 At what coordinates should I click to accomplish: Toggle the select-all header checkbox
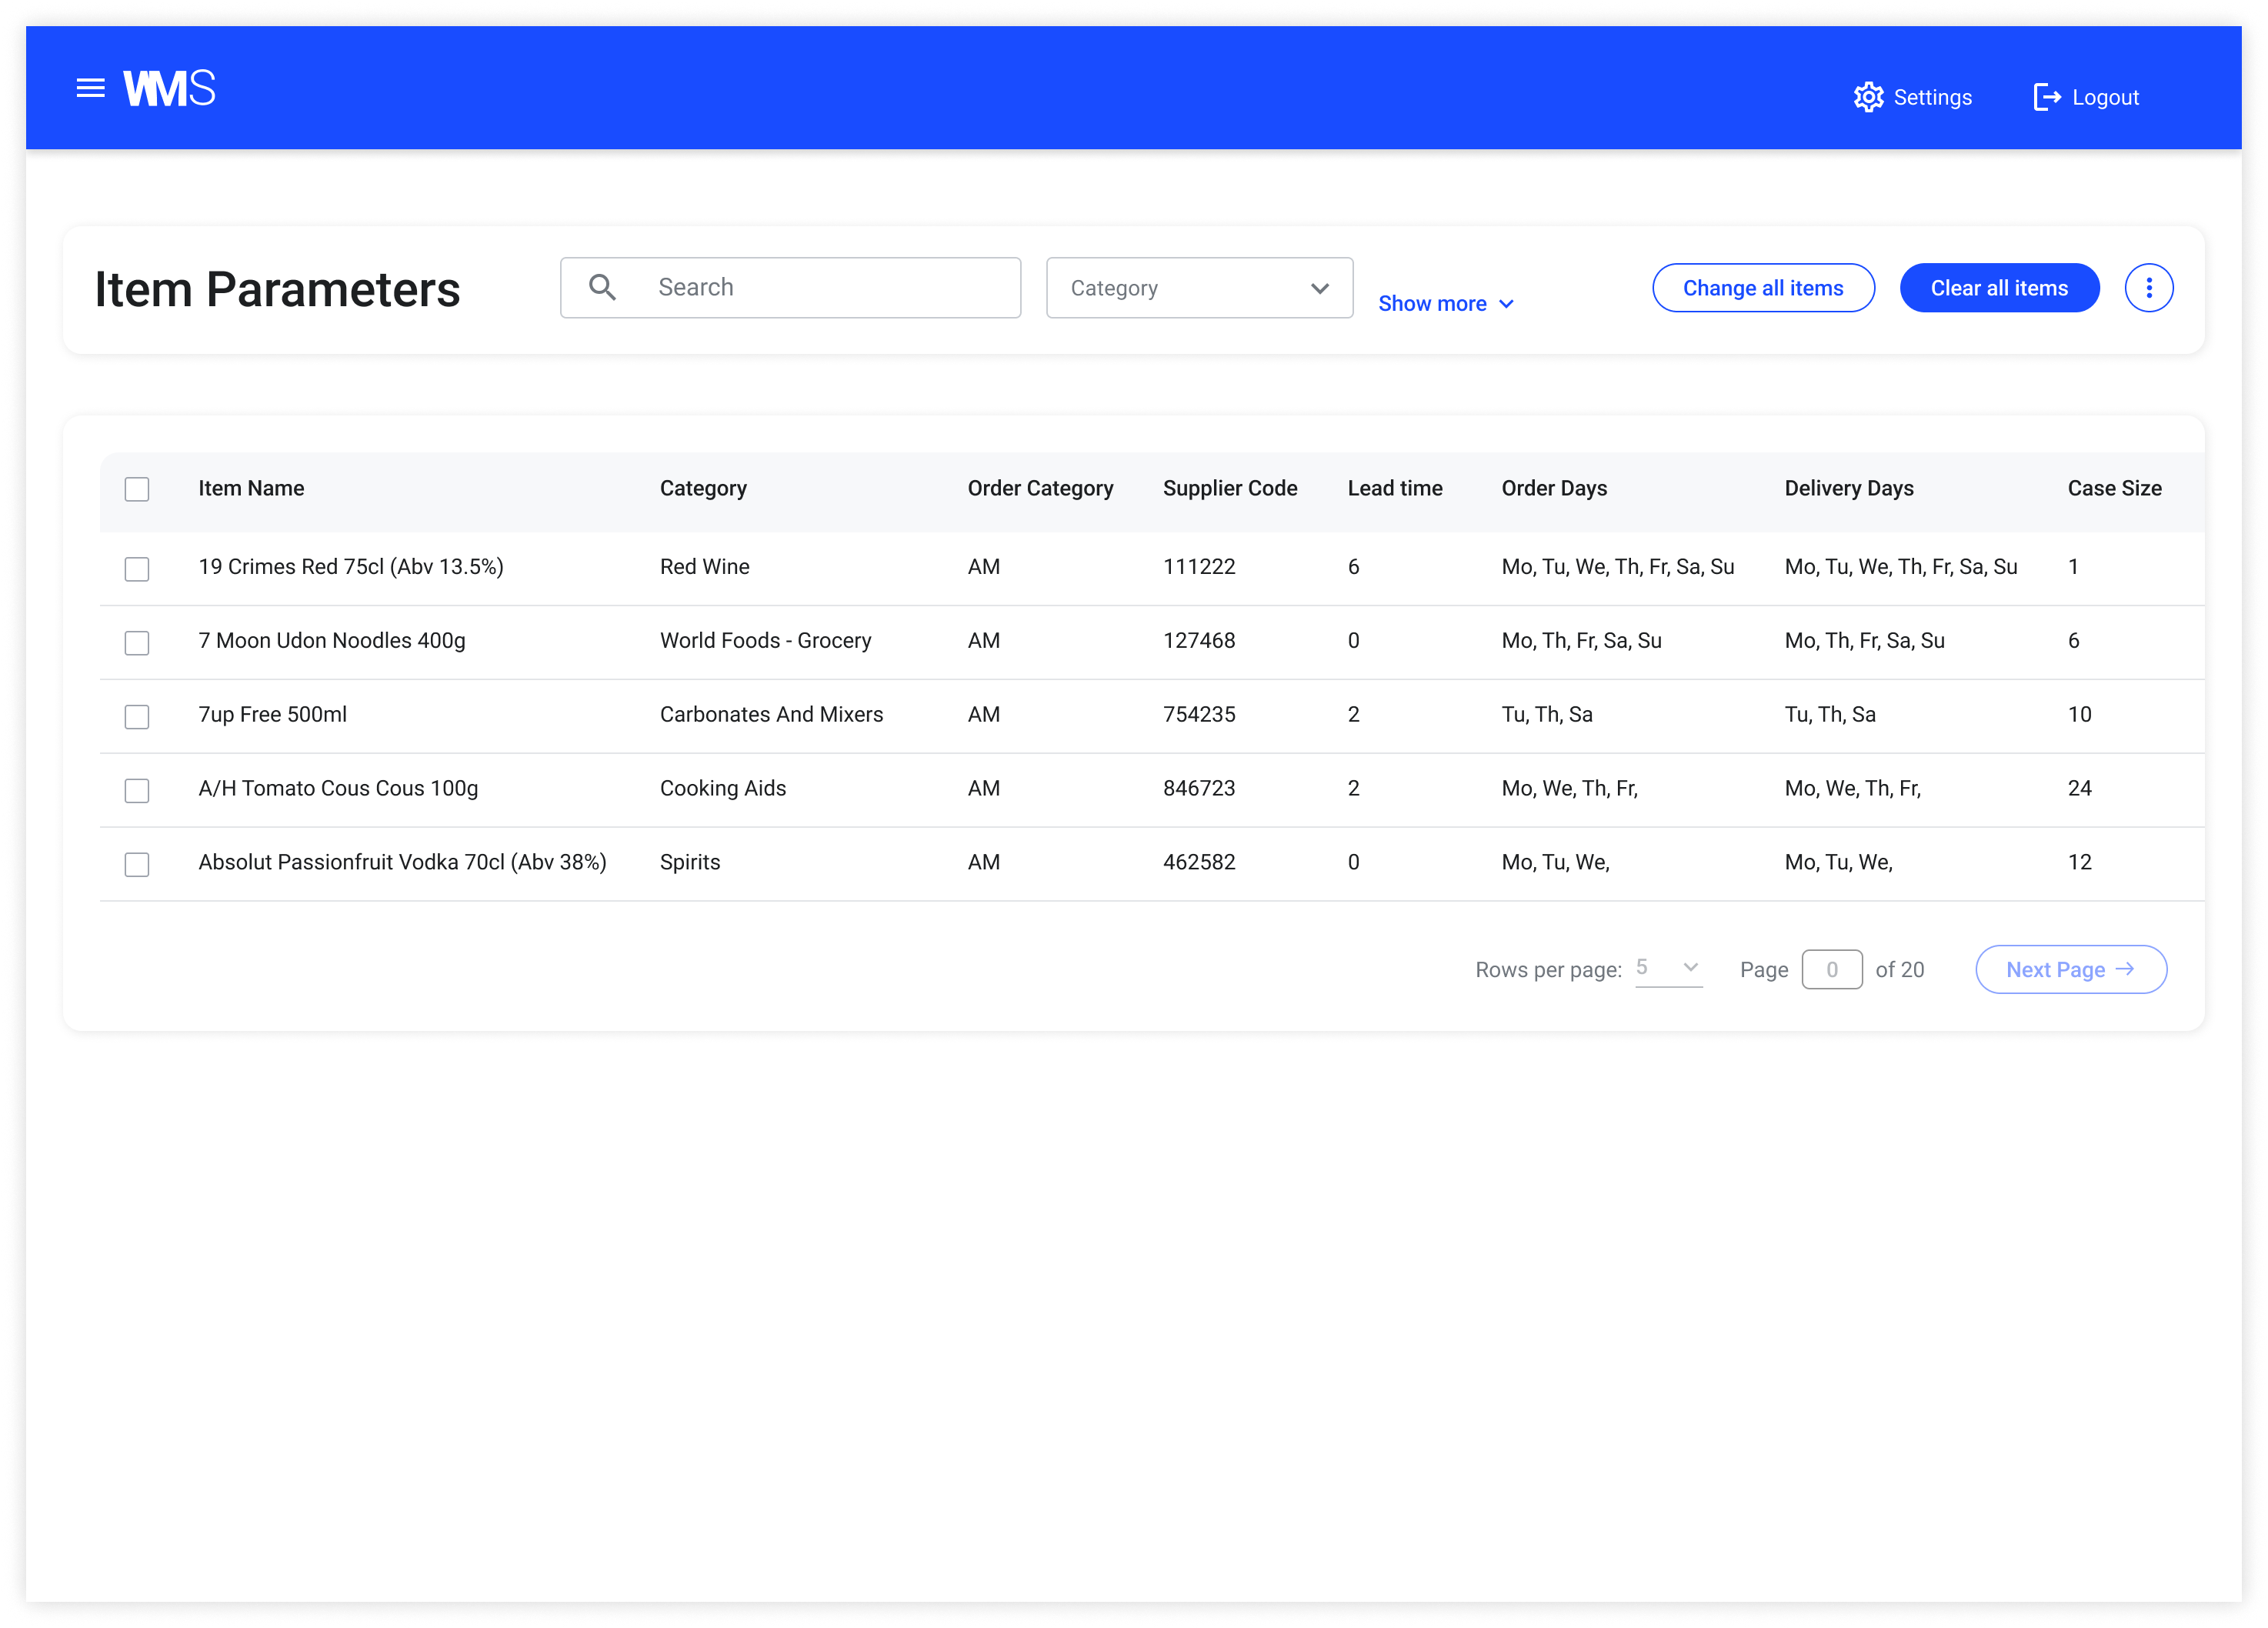[x=137, y=489]
